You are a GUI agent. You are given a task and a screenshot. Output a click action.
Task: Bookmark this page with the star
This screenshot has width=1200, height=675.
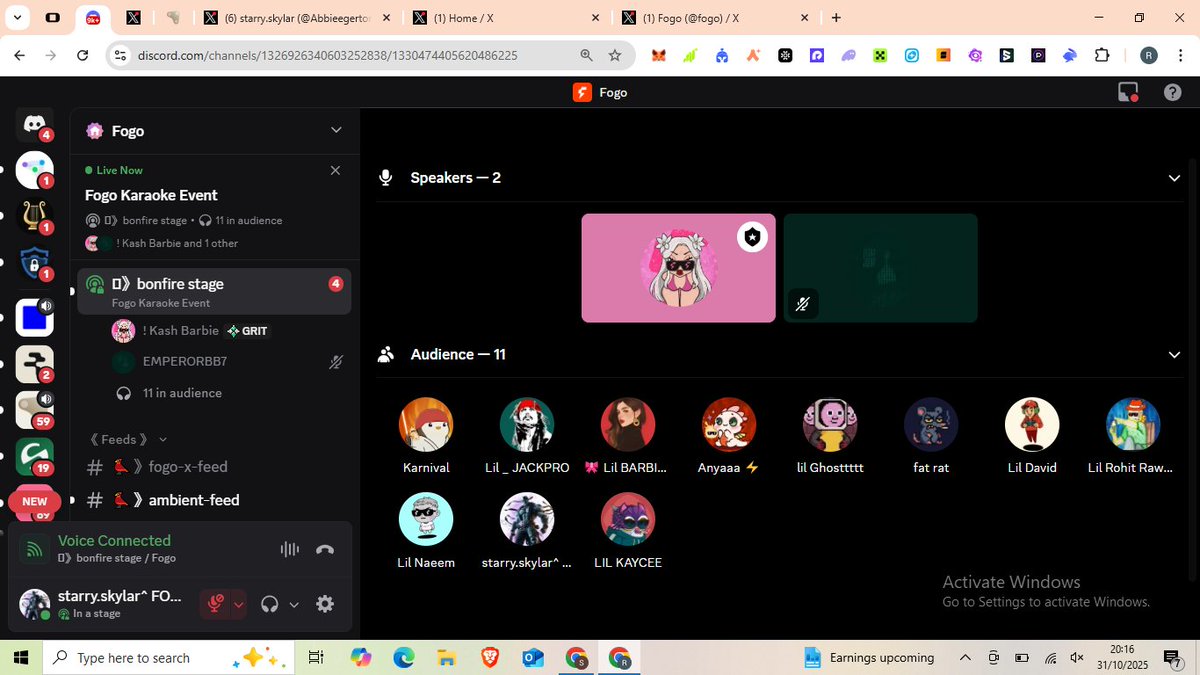[615, 56]
